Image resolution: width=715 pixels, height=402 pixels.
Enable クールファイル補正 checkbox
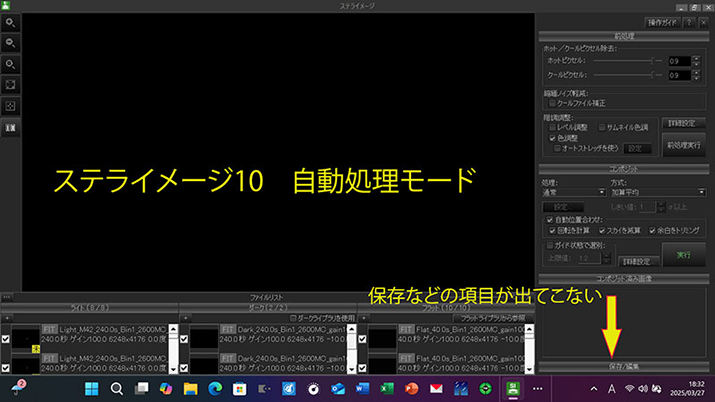tap(552, 103)
